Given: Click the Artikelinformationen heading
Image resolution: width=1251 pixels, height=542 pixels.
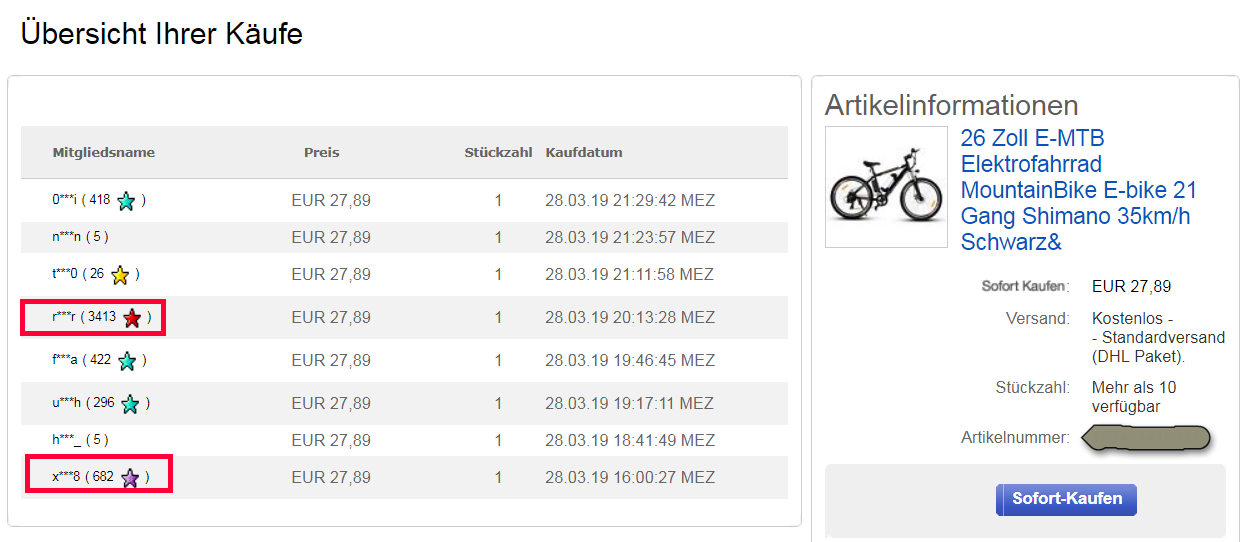Looking at the screenshot, I should [951, 105].
